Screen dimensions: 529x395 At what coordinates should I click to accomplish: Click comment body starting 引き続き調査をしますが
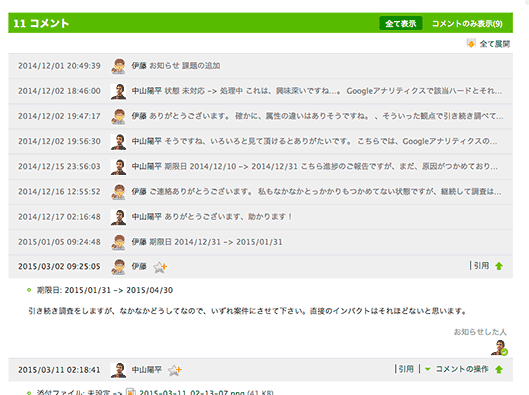pyautogui.click(x=247, y=311)
